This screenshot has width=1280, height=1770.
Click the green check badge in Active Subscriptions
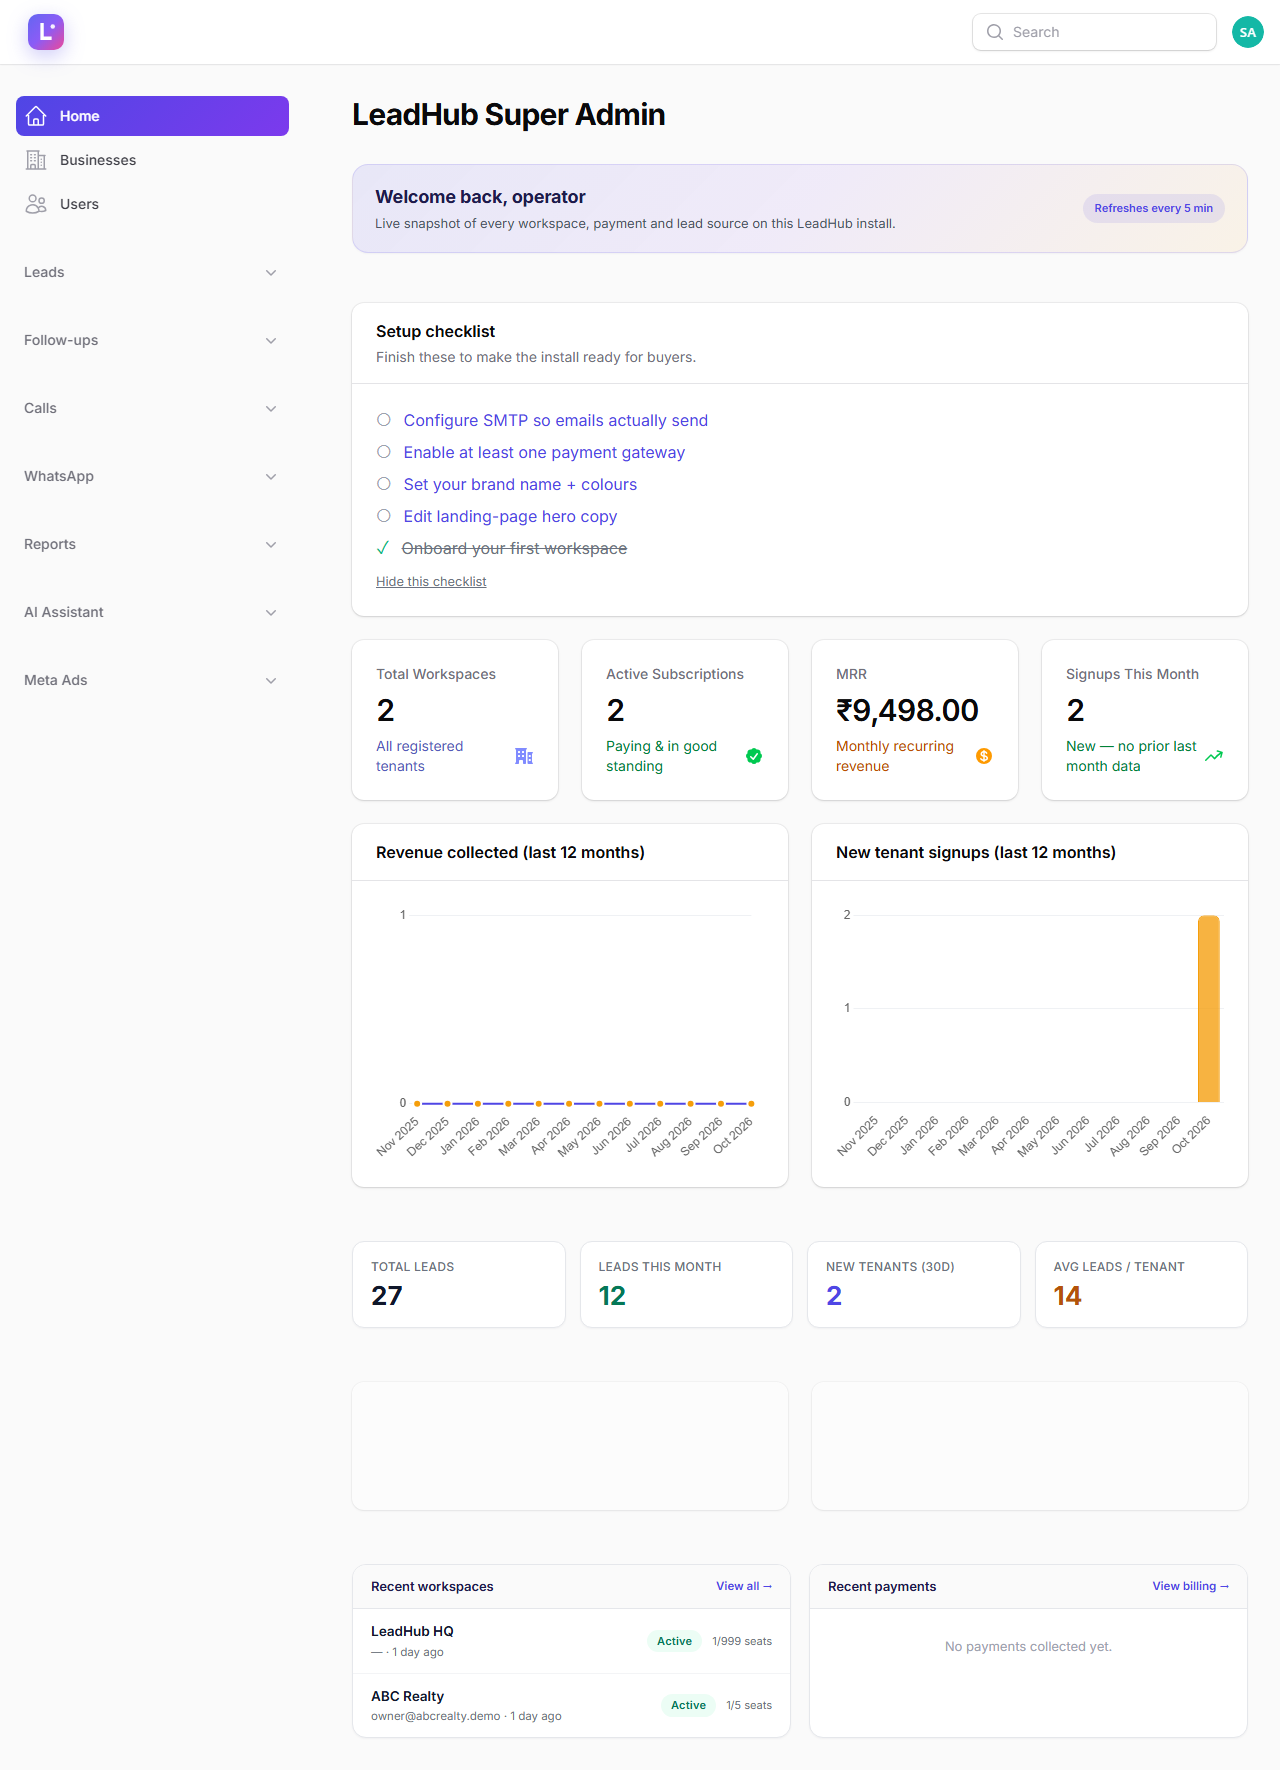754,756
